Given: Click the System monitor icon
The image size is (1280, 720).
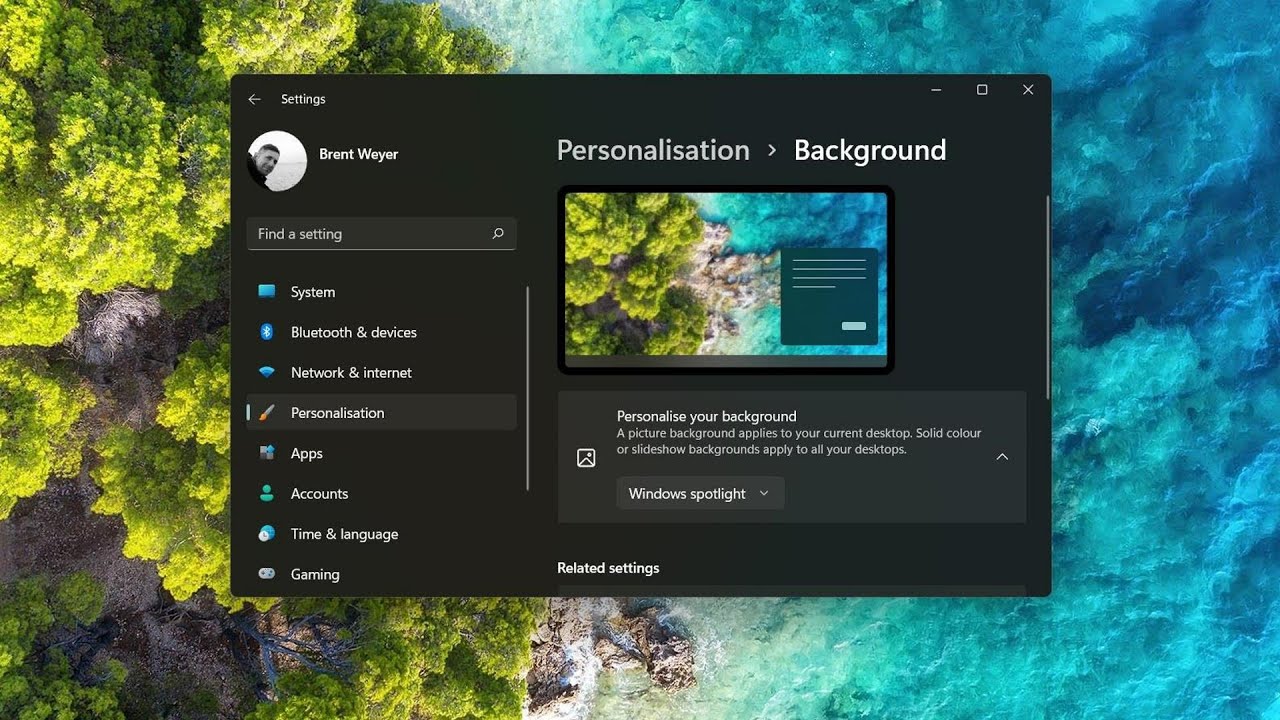Looking at the screenshot, I should tap(267, 292).
